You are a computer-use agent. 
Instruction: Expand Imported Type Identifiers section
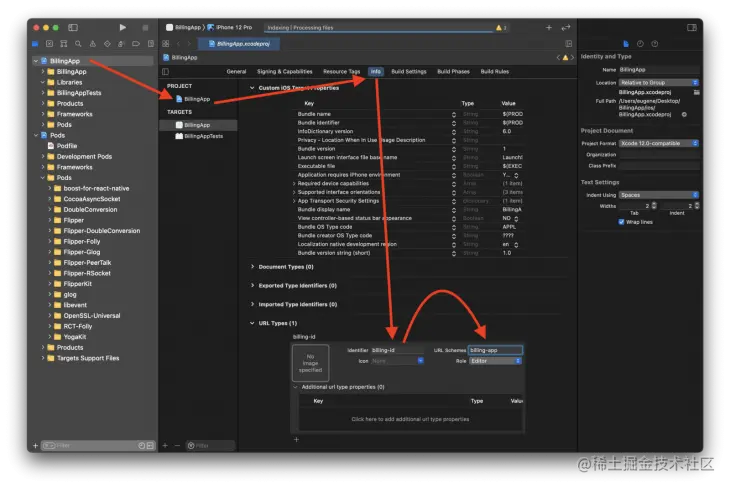point(252,304)
